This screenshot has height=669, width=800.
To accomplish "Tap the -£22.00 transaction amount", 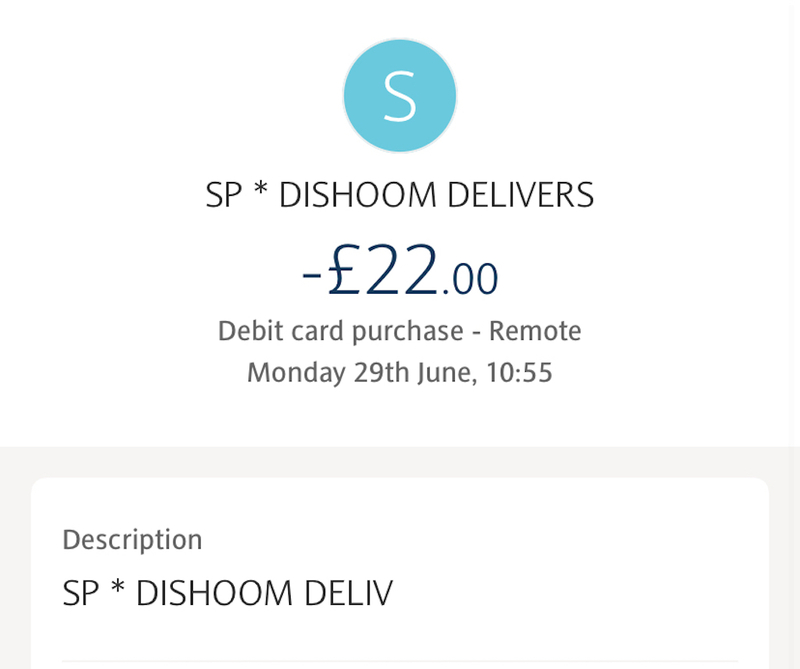I will 400,273.
